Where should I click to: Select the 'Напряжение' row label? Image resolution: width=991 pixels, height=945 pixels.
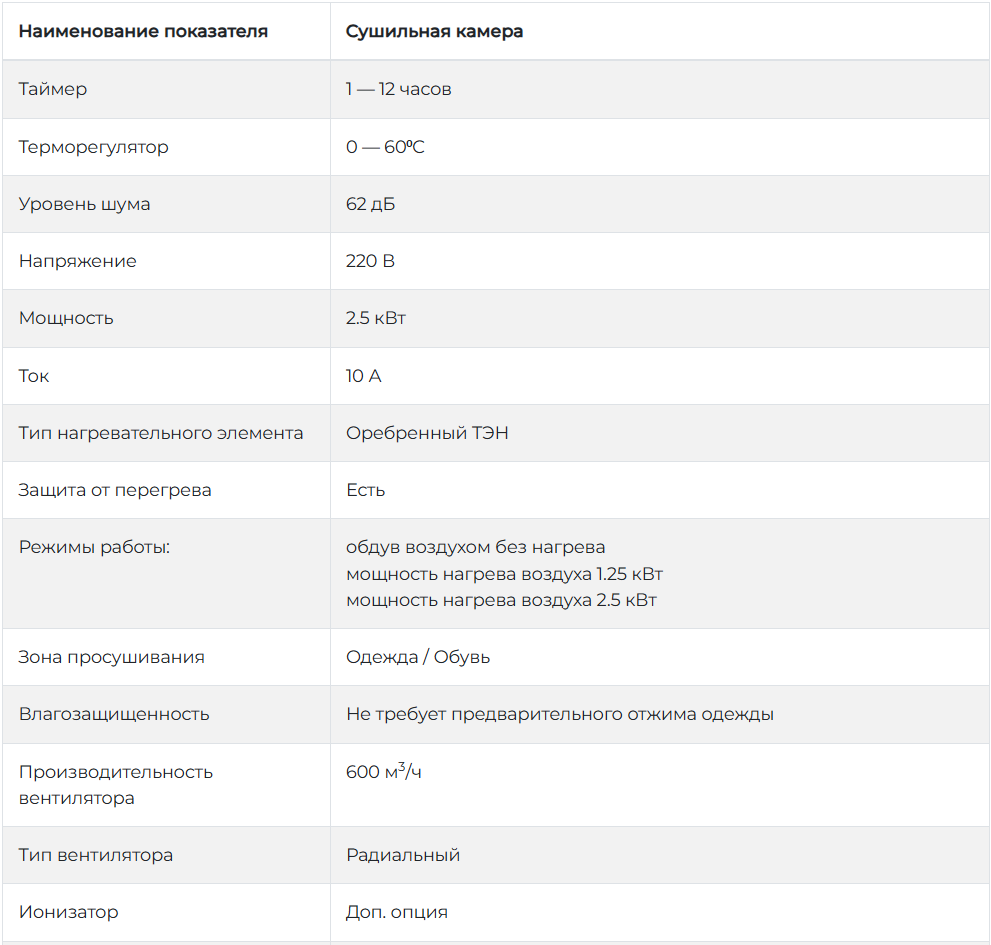78,261
